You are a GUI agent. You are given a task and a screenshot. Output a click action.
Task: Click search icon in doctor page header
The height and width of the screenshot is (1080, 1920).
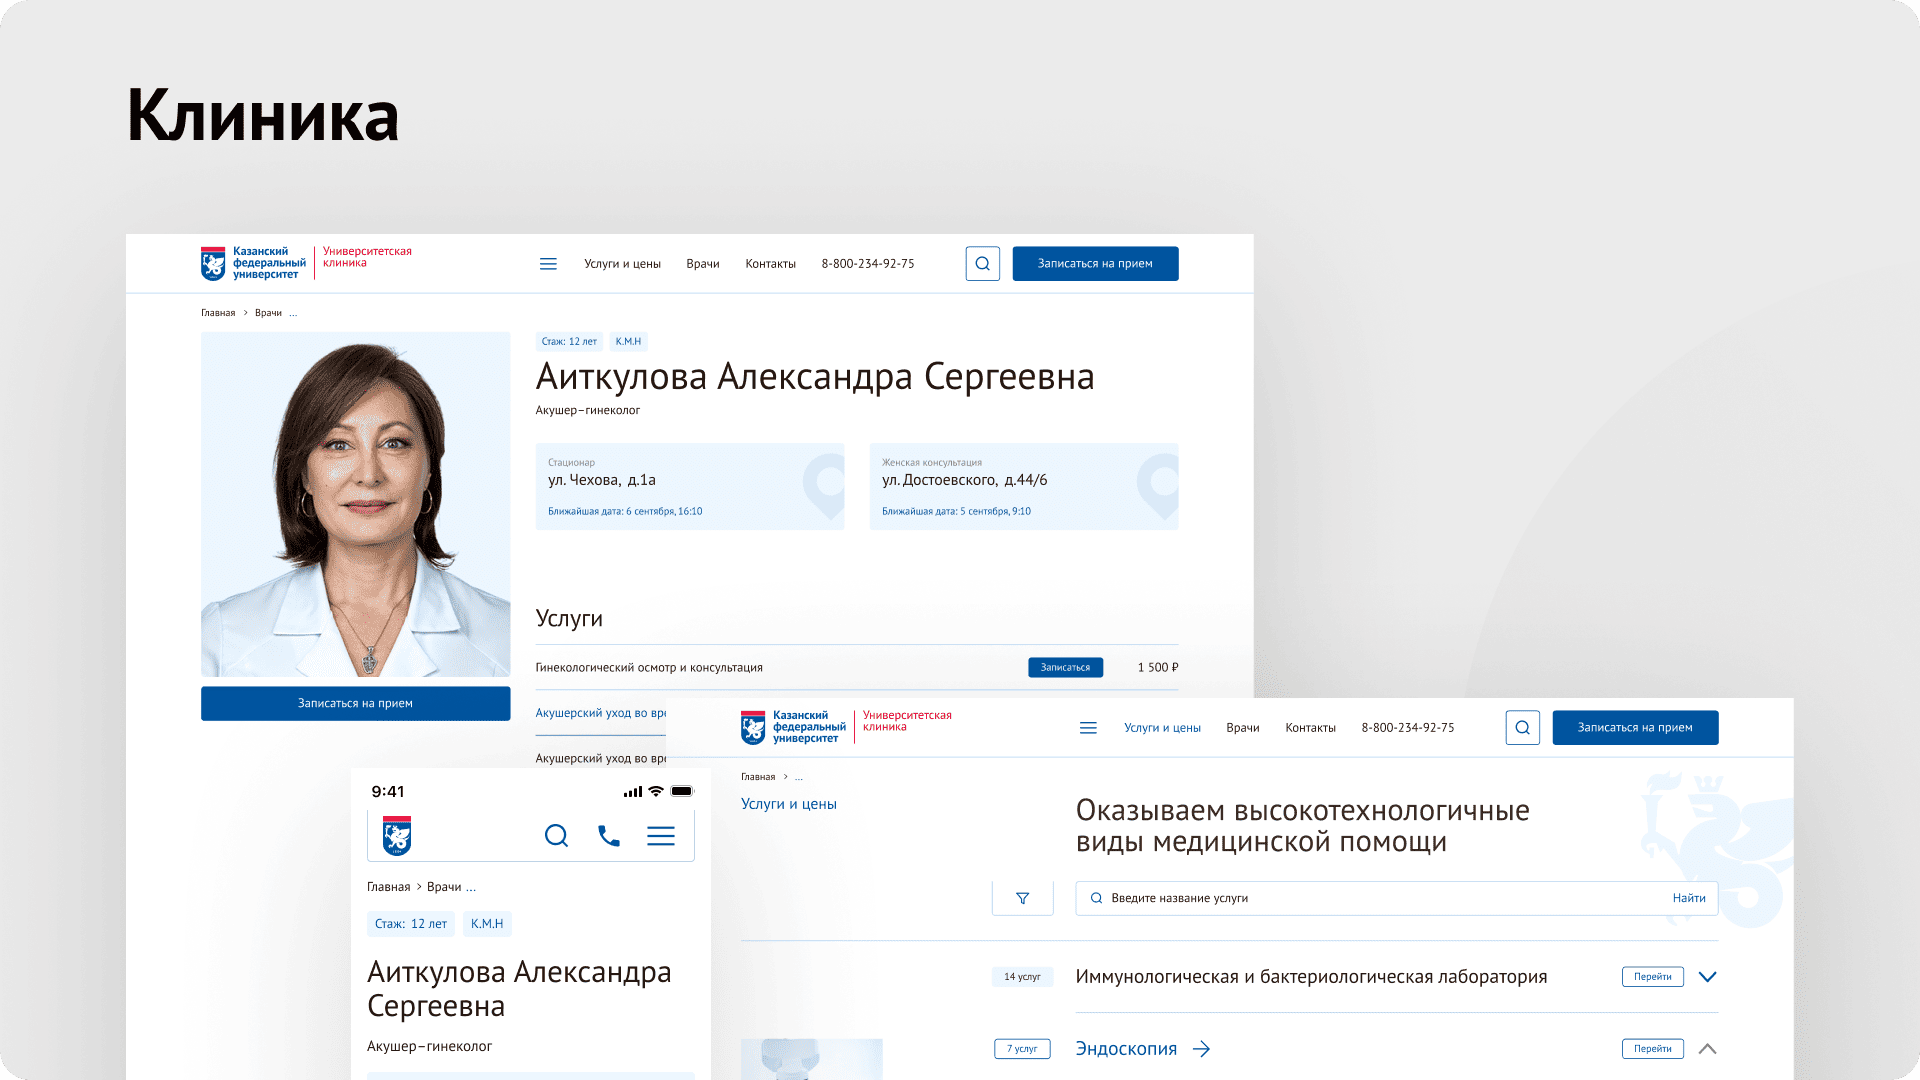pos(983,264)
